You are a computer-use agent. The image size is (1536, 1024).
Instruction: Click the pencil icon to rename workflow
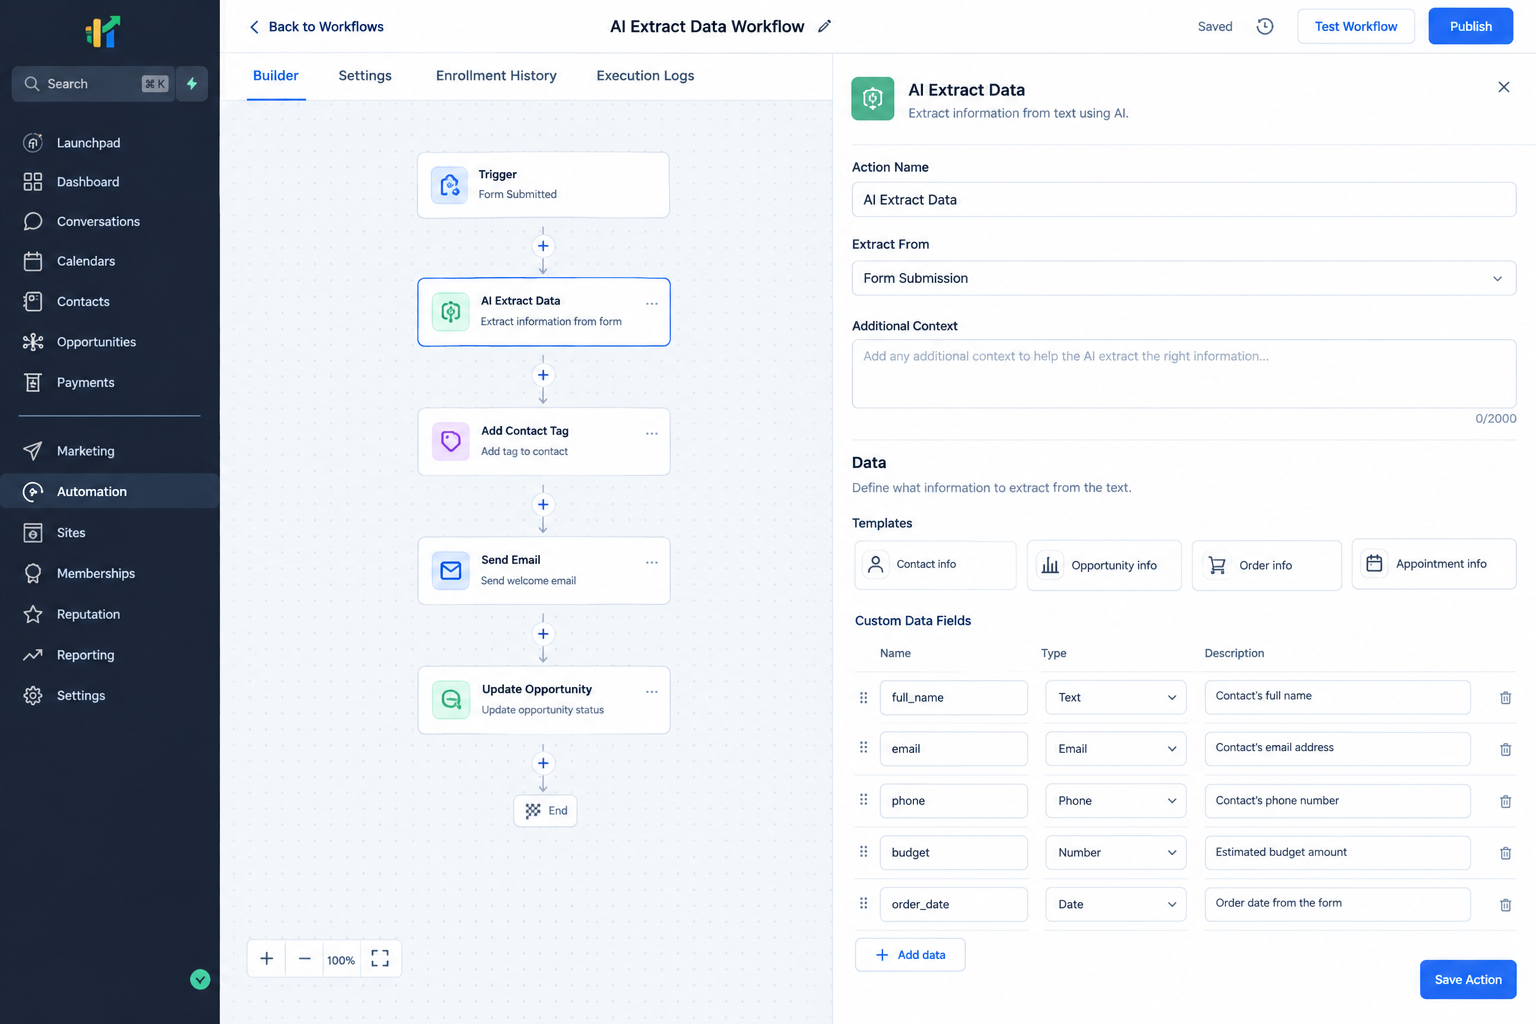click(x=824, y=26)
